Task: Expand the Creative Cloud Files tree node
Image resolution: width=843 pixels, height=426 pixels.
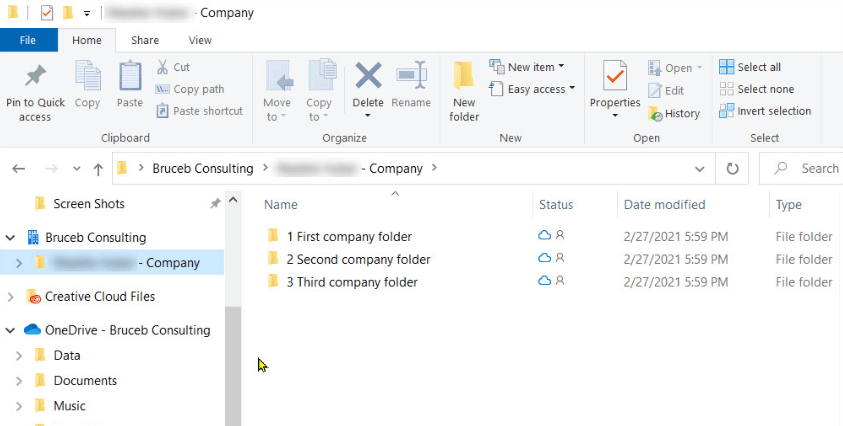Action: tap(11, 297)
